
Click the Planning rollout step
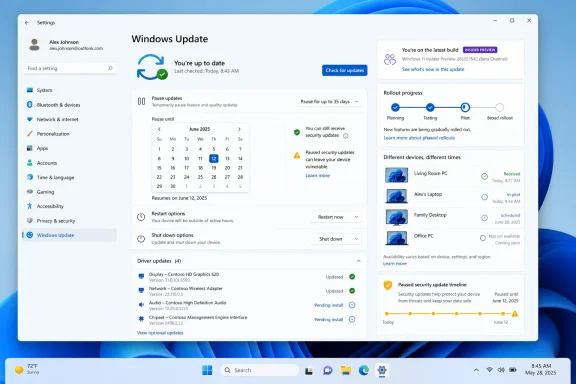click(x=395, y=108)
